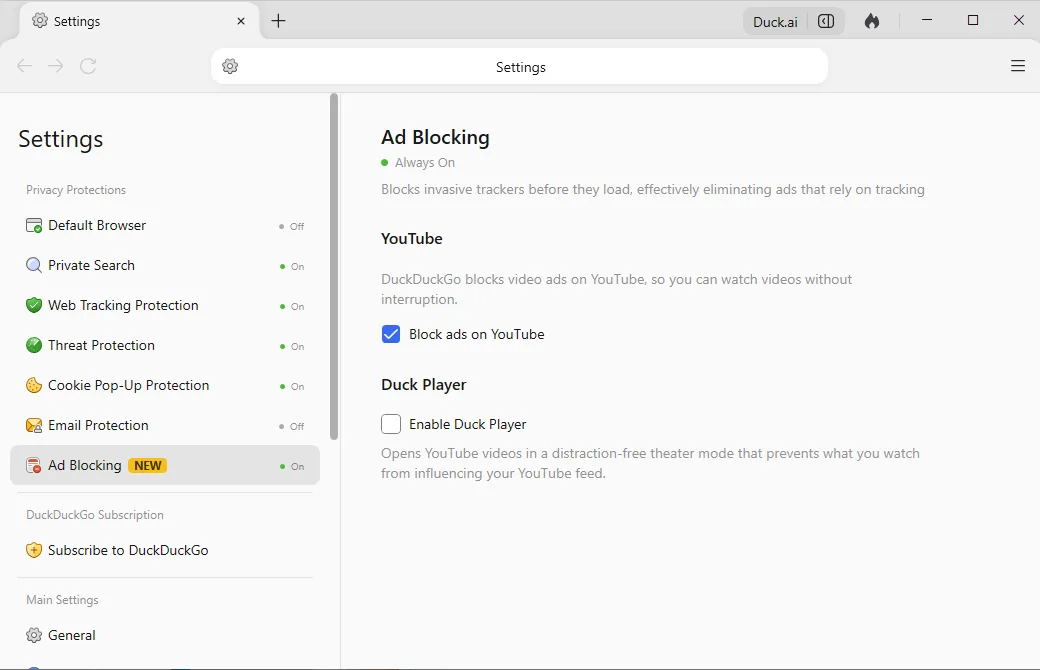The width and height of the screenshot is (1040, 670).
Task: Enable Duck Player checkbox
Action: pyautogui.click(x=391, y=424)
